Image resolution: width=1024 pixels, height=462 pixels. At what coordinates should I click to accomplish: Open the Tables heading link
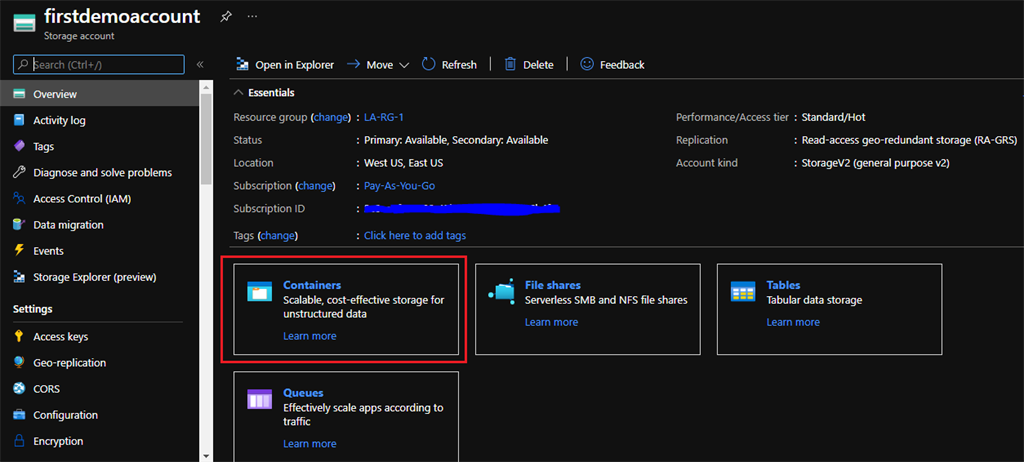783,285
